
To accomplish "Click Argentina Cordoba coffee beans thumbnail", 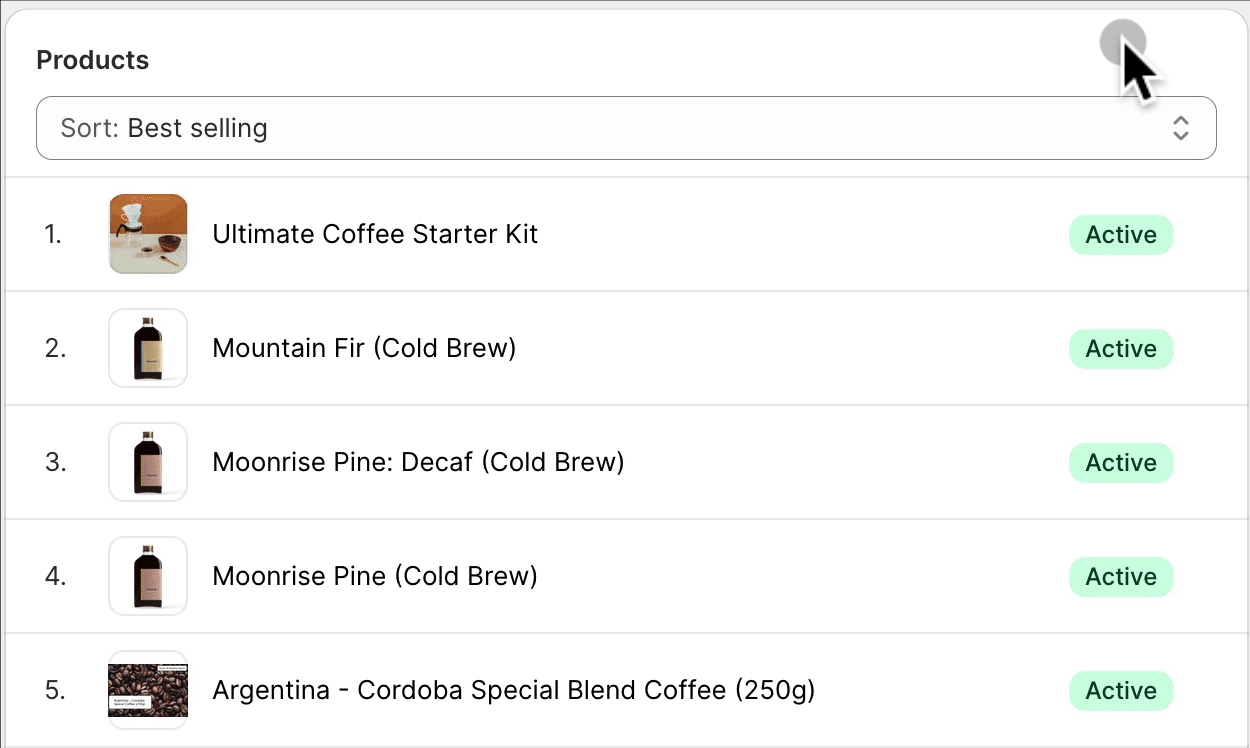I will (x=148, y=690).
